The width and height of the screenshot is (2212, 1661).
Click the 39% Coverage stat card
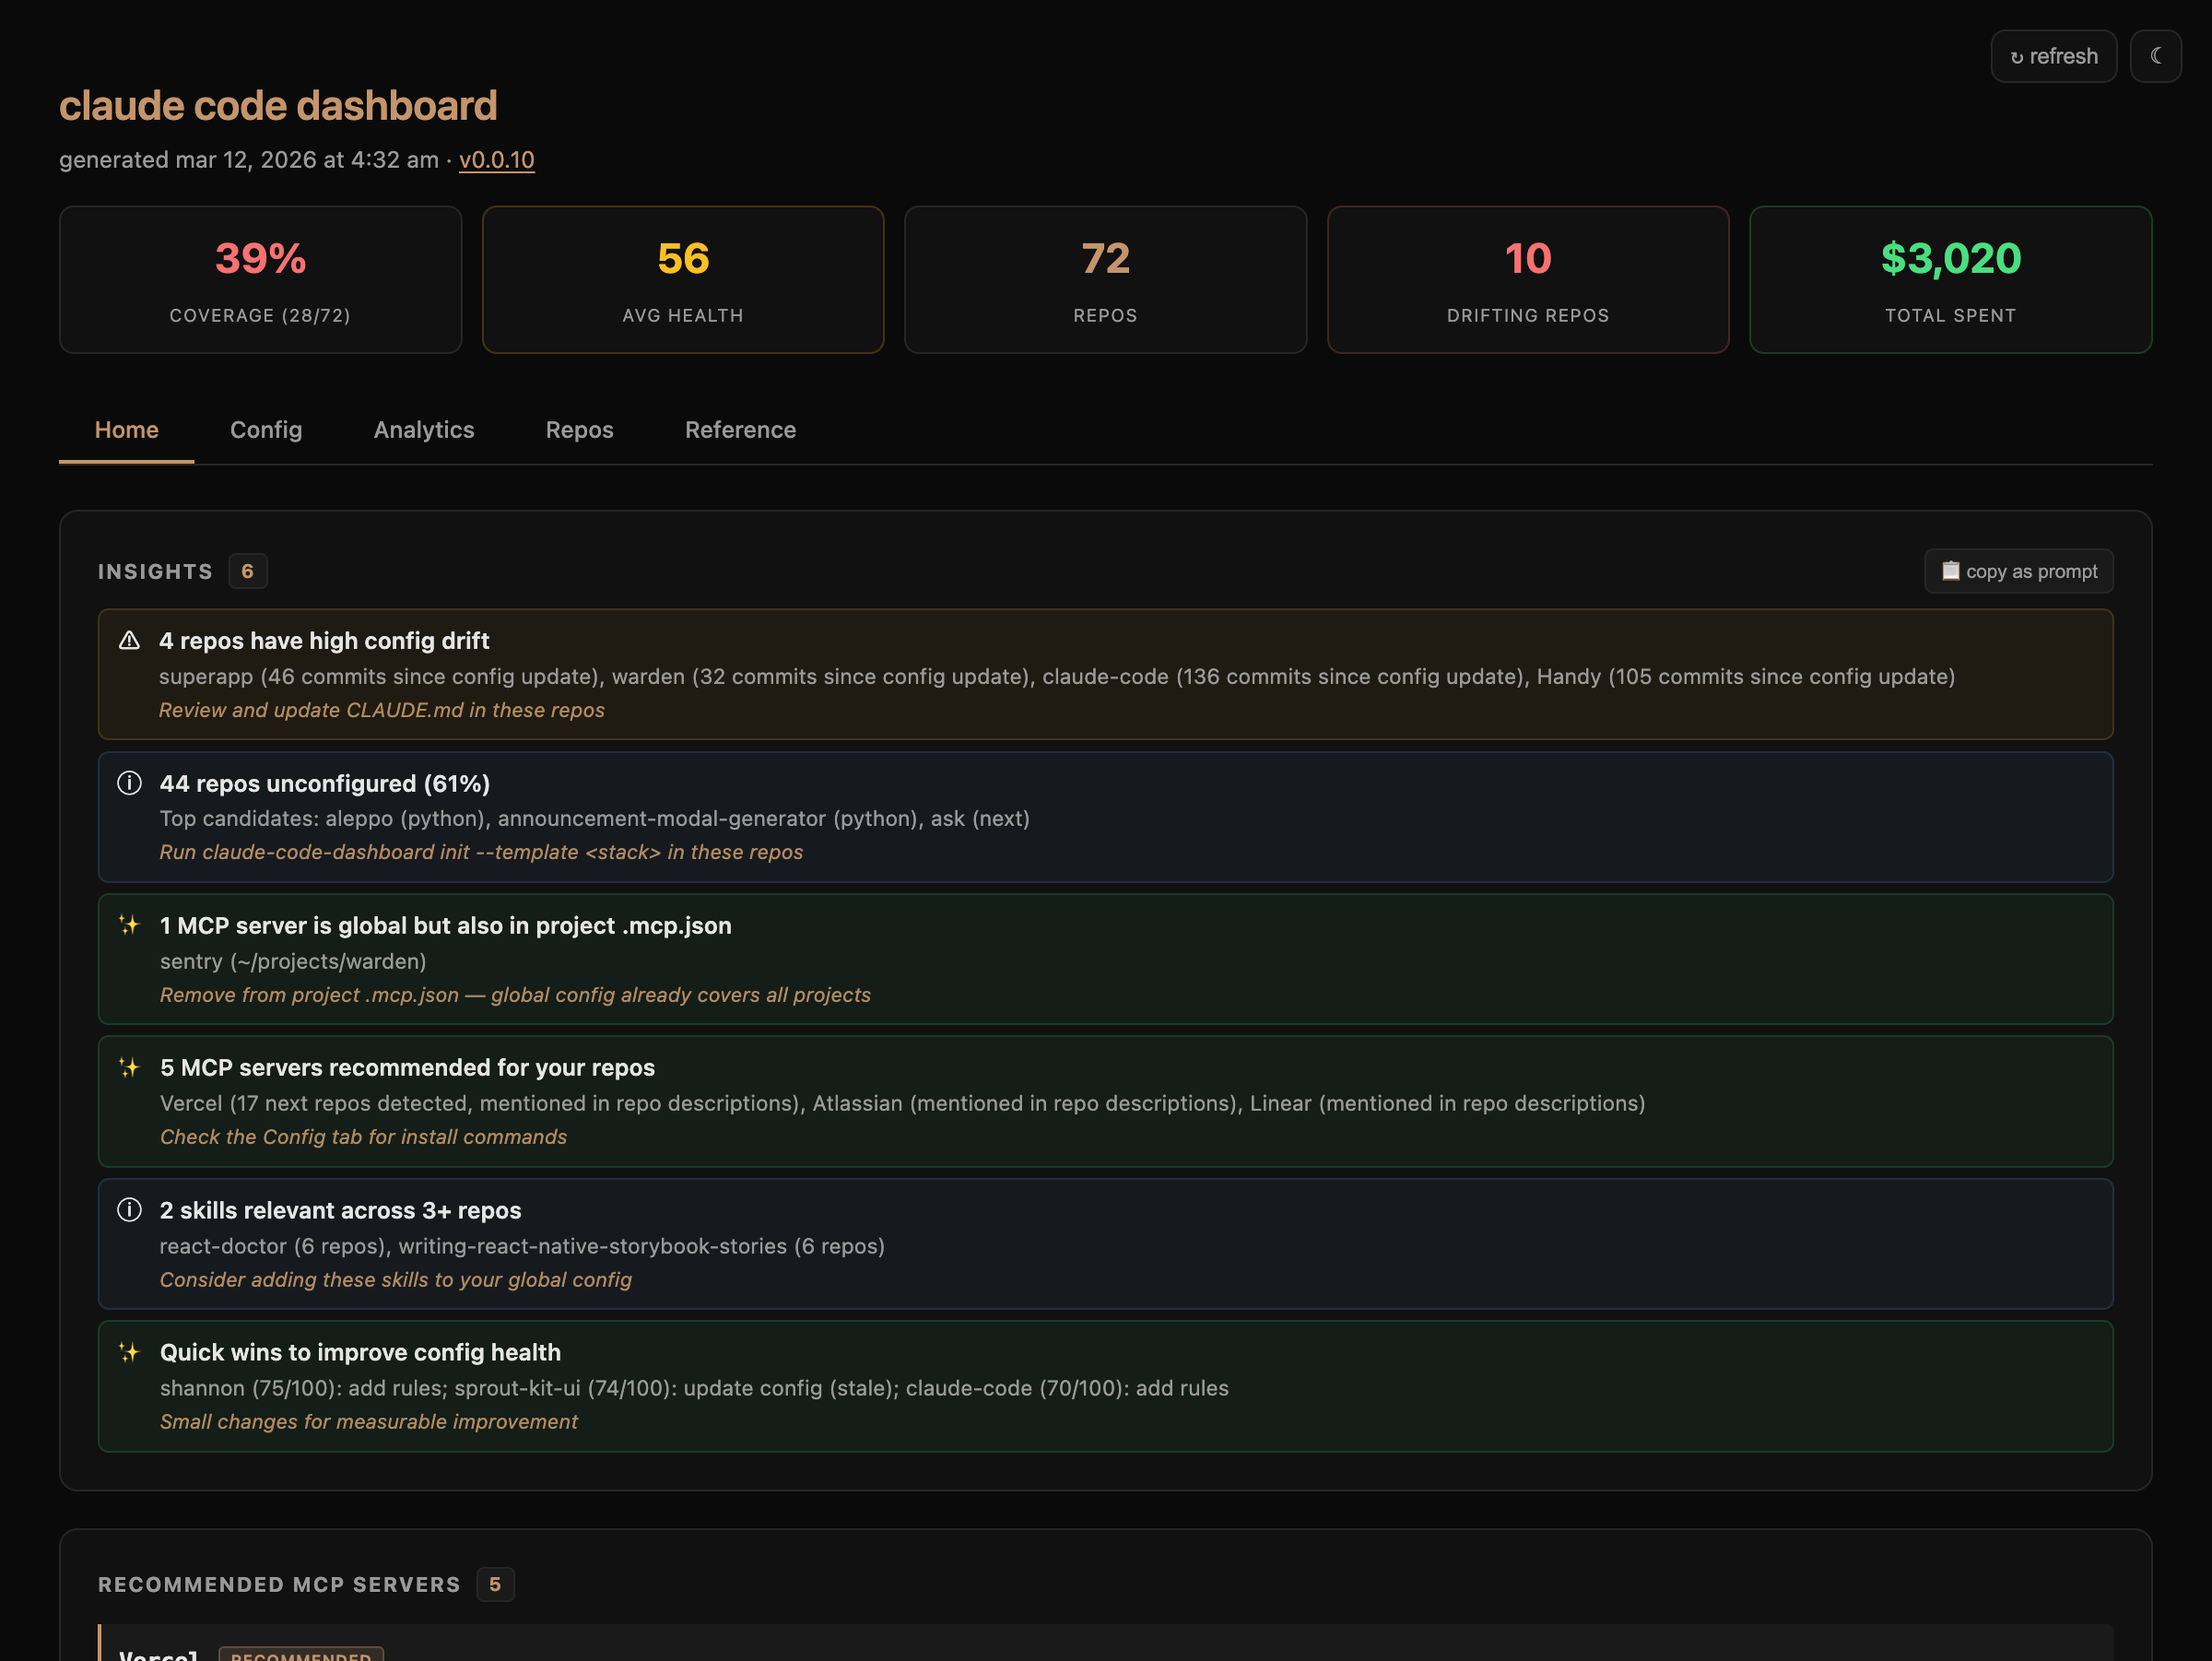(260, 280)
